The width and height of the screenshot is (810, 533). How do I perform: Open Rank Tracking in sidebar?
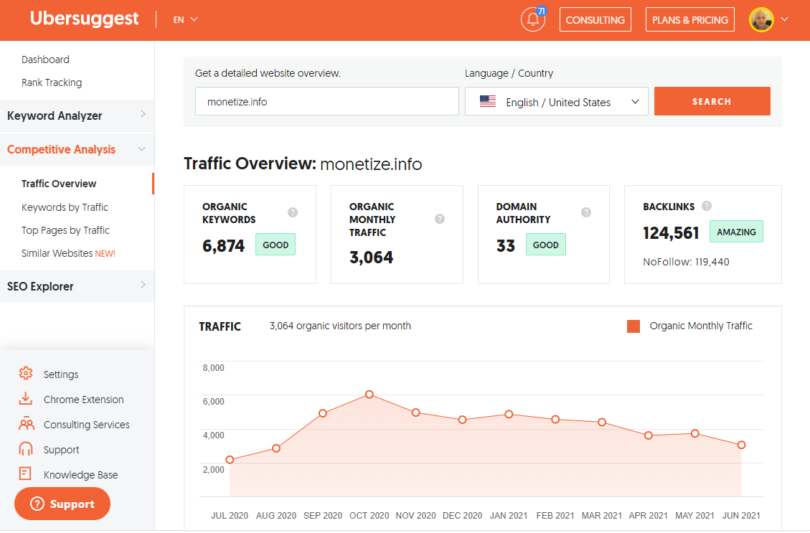(x=52, y=83)
